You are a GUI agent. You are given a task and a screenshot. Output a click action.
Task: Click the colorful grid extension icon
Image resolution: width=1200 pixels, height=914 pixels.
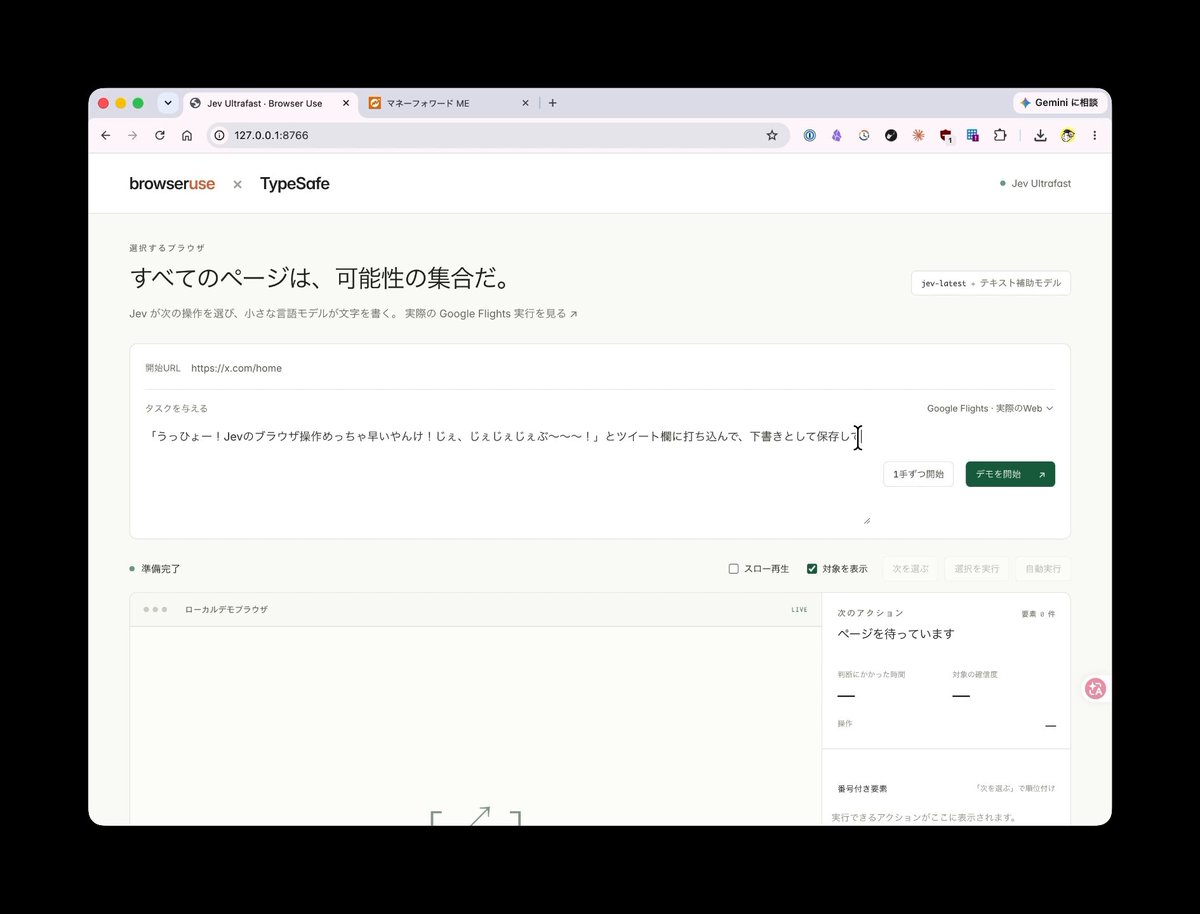(972, 135)
